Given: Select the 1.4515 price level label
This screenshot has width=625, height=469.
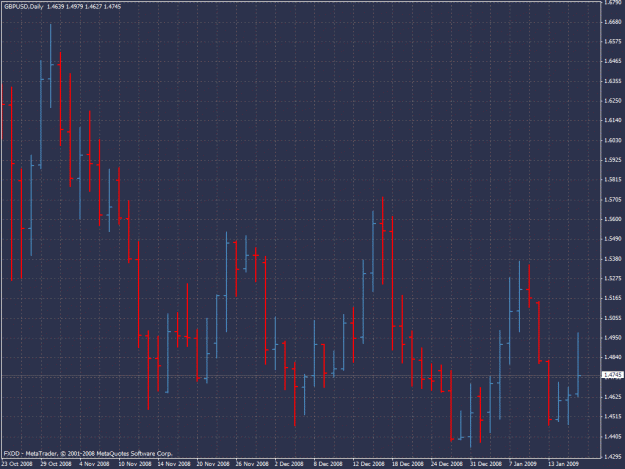Looking at the screenshot, I should (x=613, y=417).
